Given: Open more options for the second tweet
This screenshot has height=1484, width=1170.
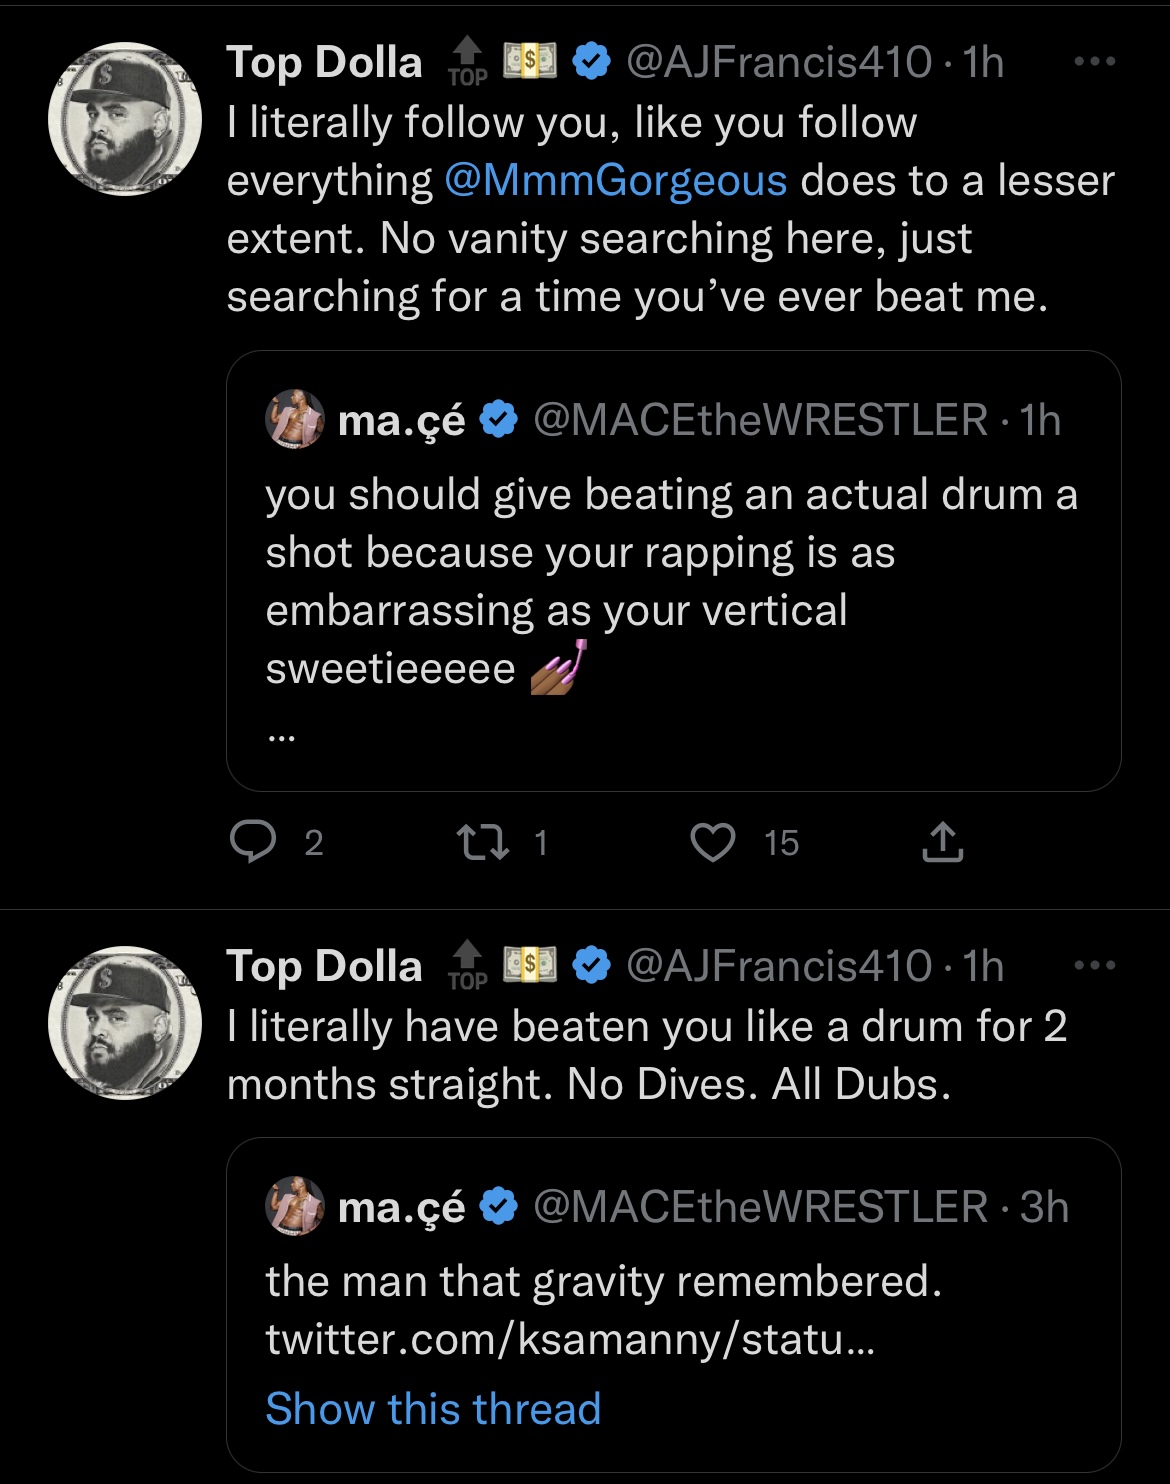Looking at the screenshot, I should click(x=1094, y=966).
